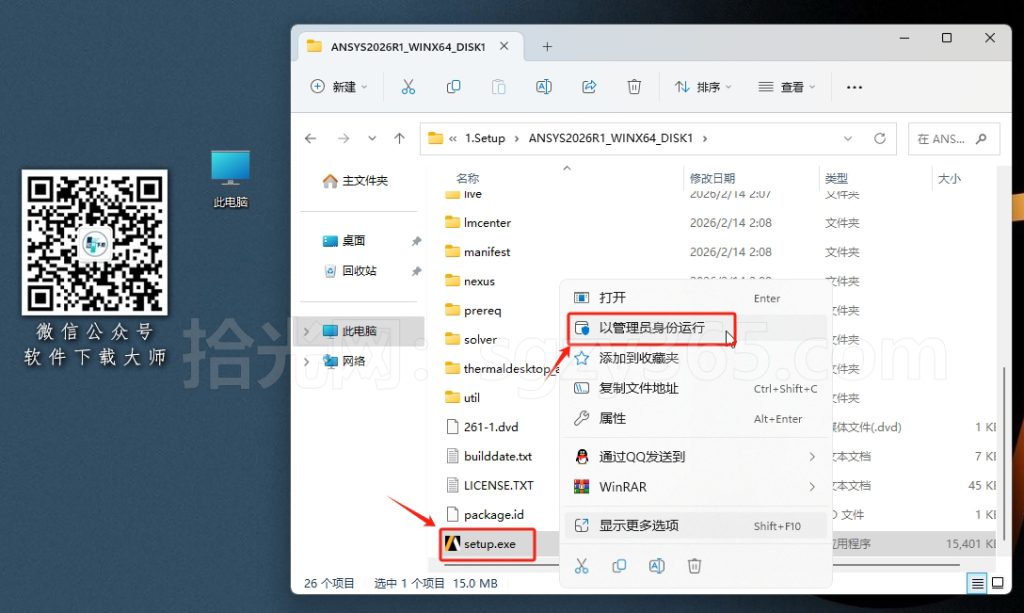Click the Rename icon in the toolbar
This screenshot has height=613, width=1024.
tap(543, 87)
